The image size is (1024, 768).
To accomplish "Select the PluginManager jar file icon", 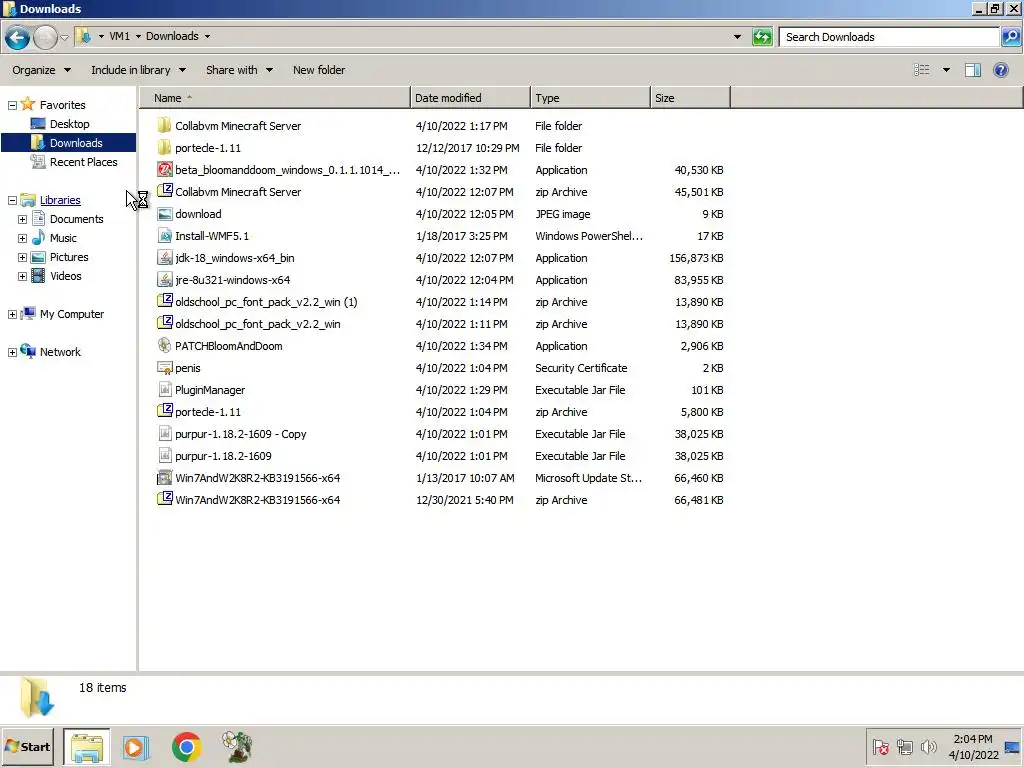I will tap(165, 390).
